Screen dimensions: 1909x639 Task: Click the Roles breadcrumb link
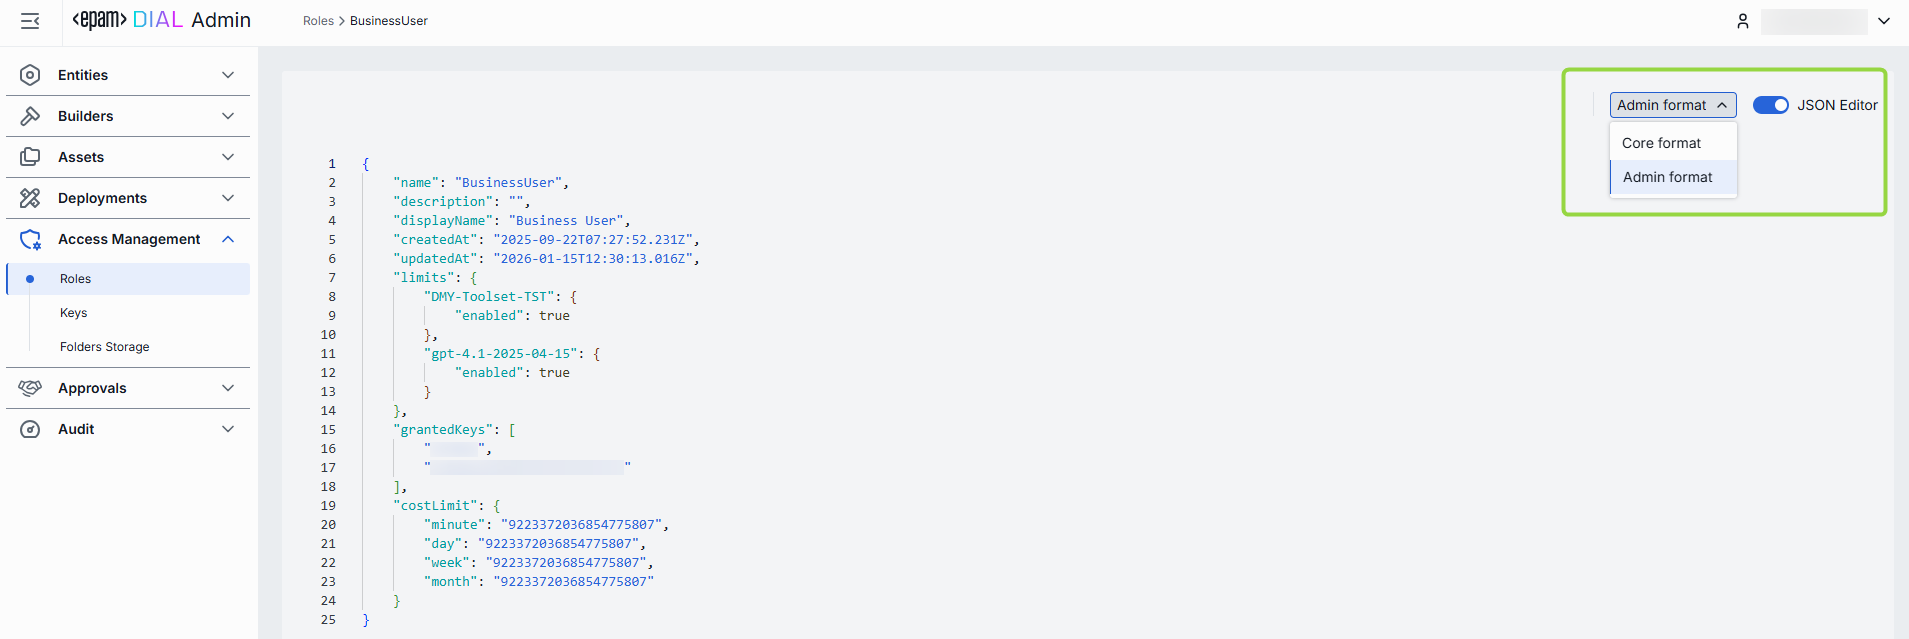pyautogui.click(x=318, y=21)
